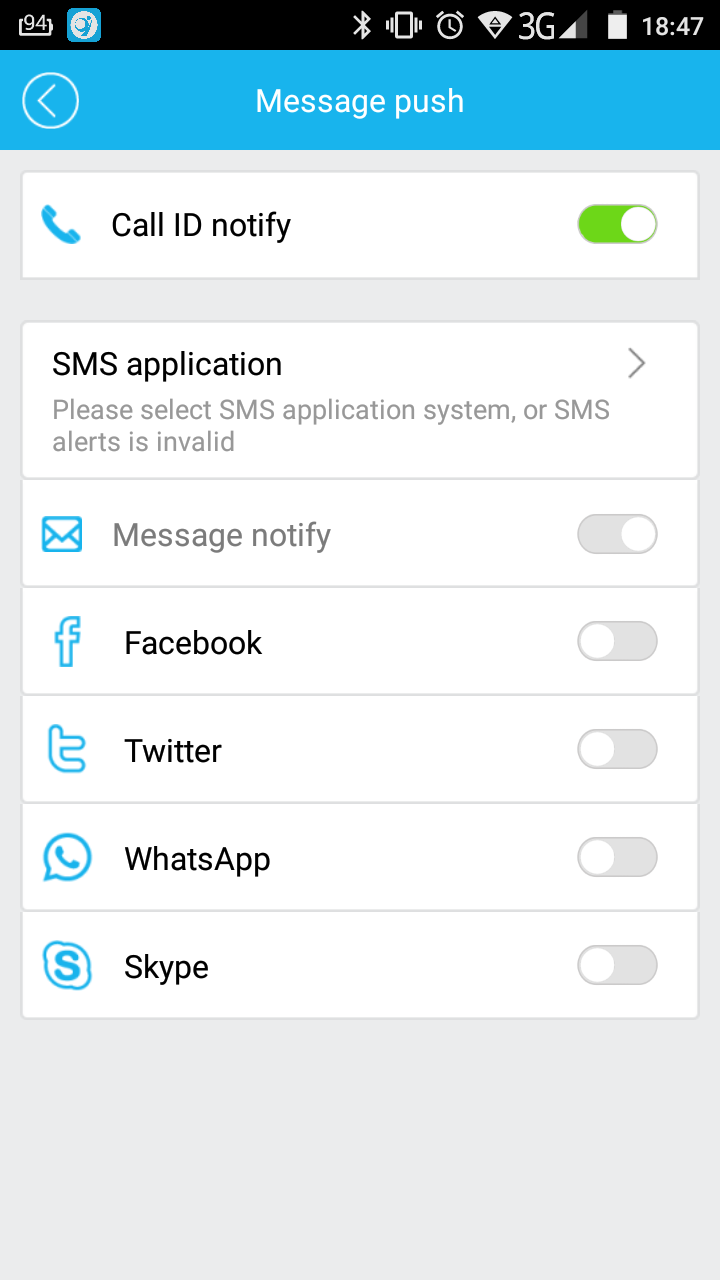720x1280 pixels.
Task: Select the Skype text label
Action: point(166,967)
